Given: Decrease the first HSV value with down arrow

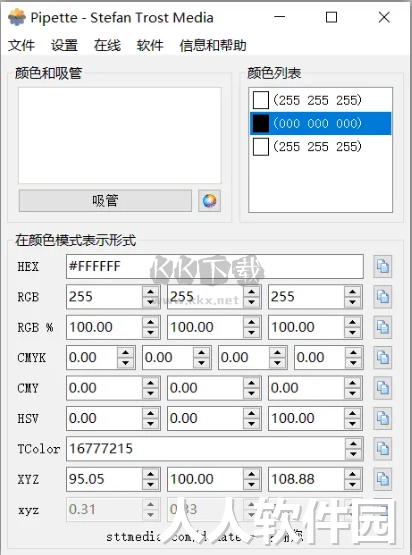Looking at the screenshot, I should pos(150,424).
